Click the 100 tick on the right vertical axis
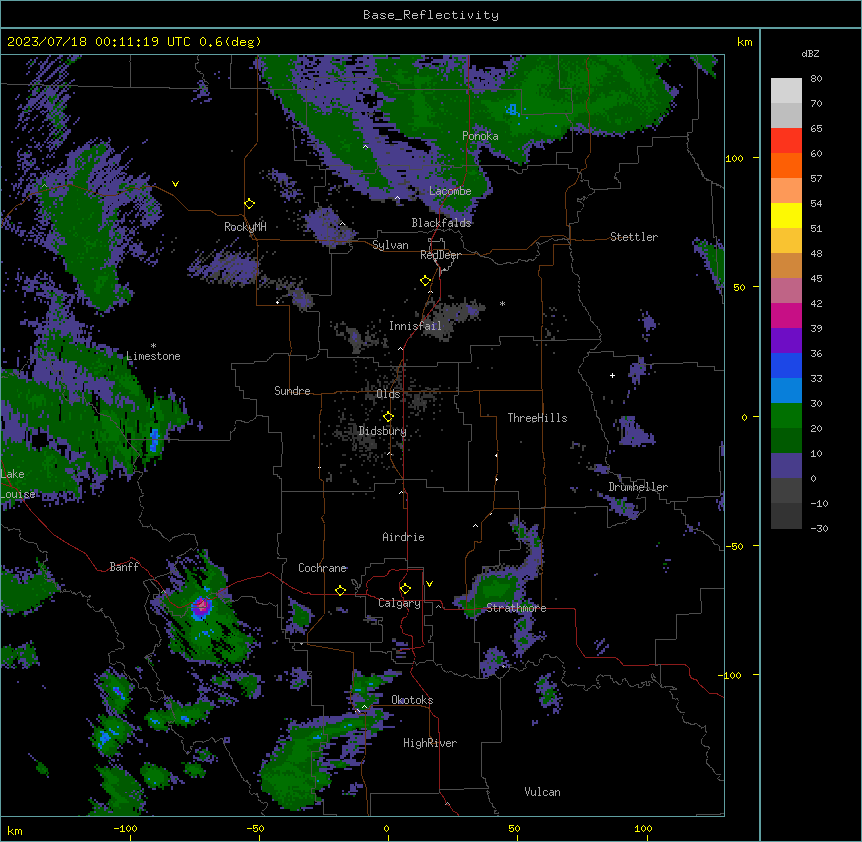The height and width of the screenshot is (842, 862). (734, 158)
